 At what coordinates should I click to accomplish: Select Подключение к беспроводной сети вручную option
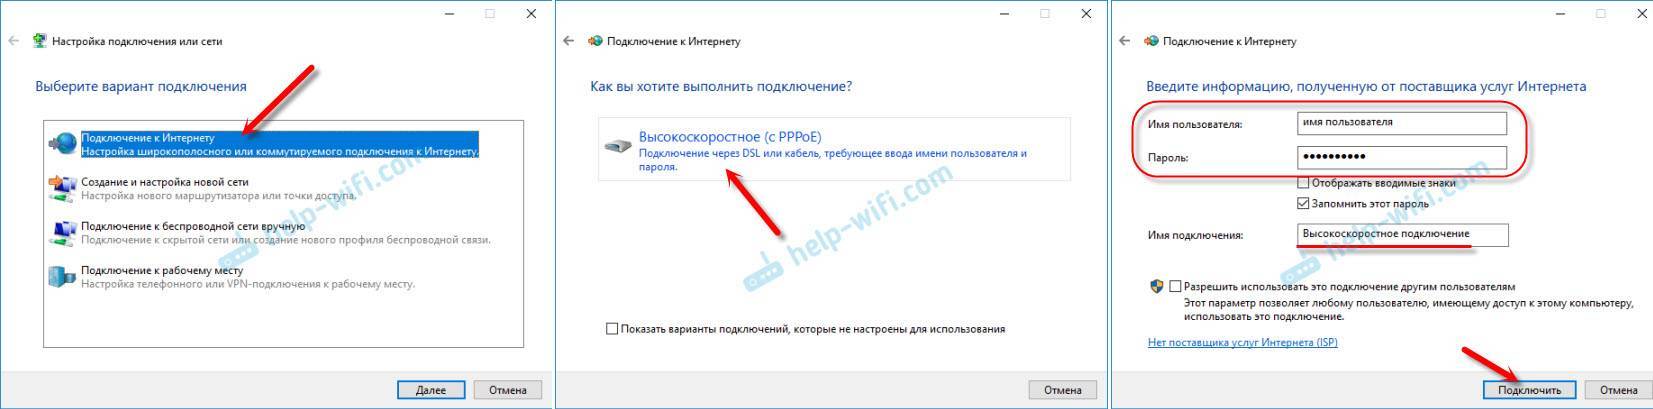(x=285, y=233)
